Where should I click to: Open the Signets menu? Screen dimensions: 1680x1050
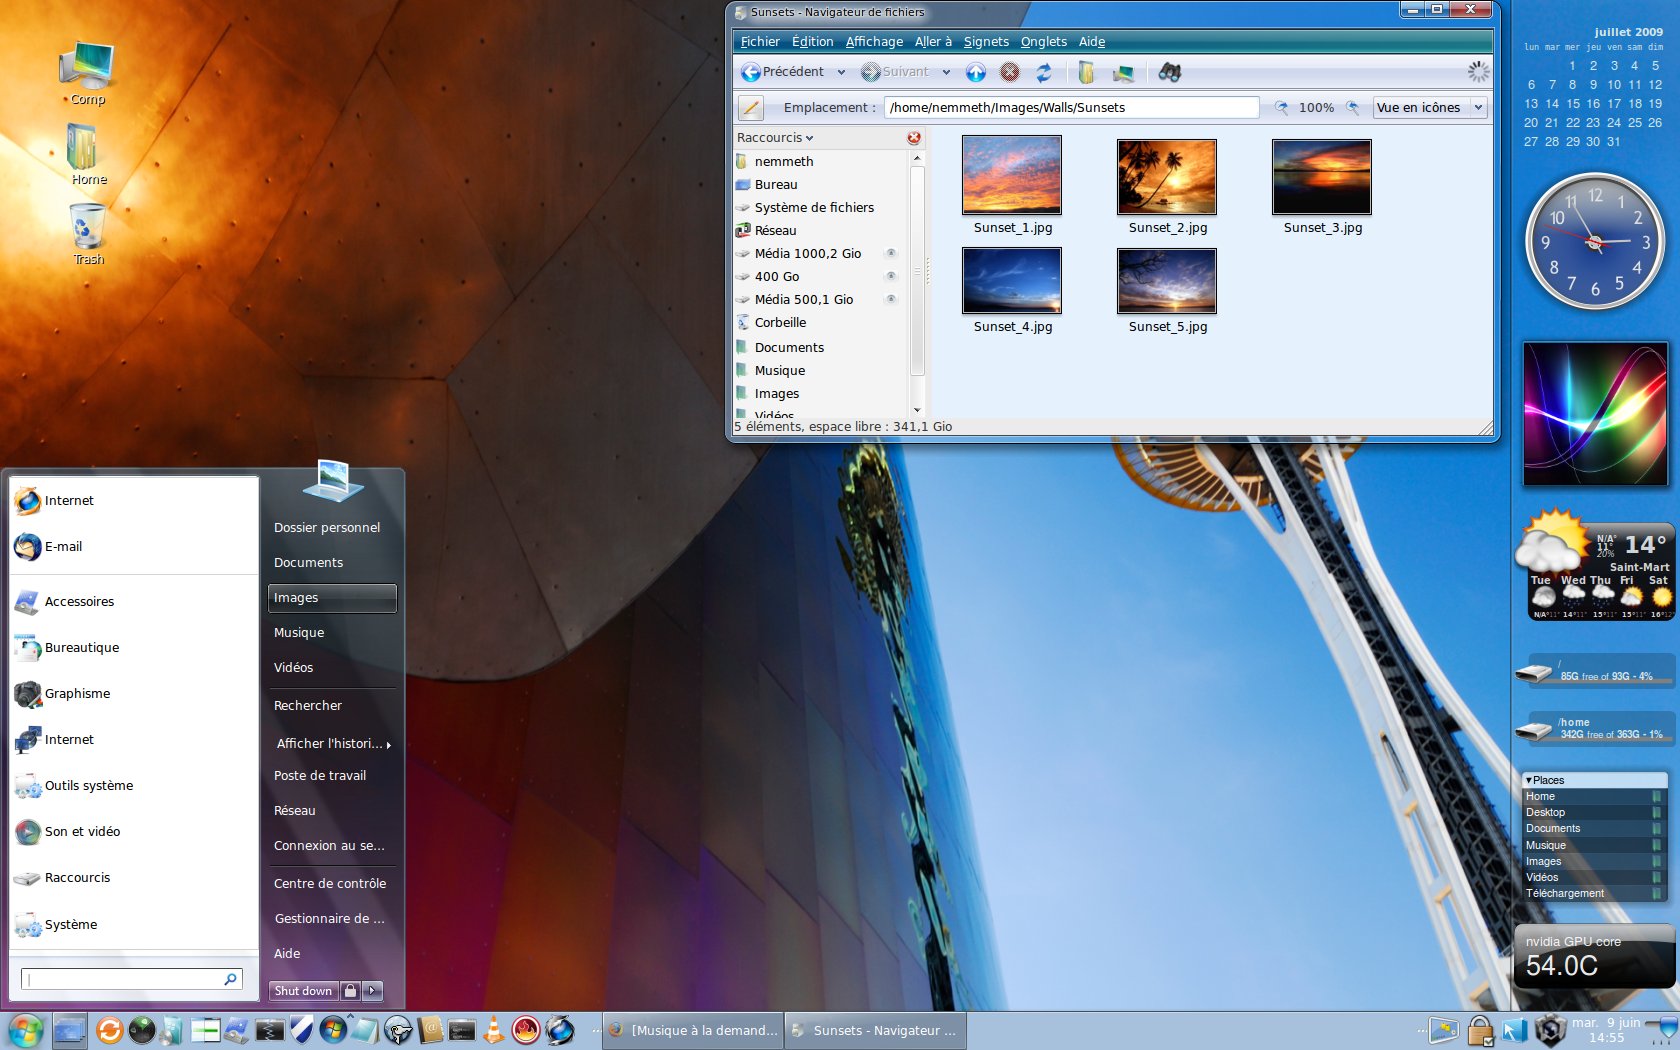(x=986, y=41)
